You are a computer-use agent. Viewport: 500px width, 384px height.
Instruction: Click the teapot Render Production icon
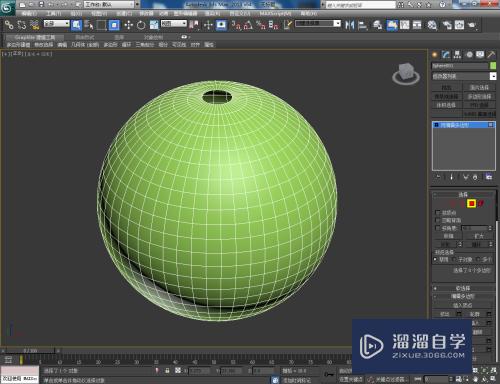tap(472, 25)
